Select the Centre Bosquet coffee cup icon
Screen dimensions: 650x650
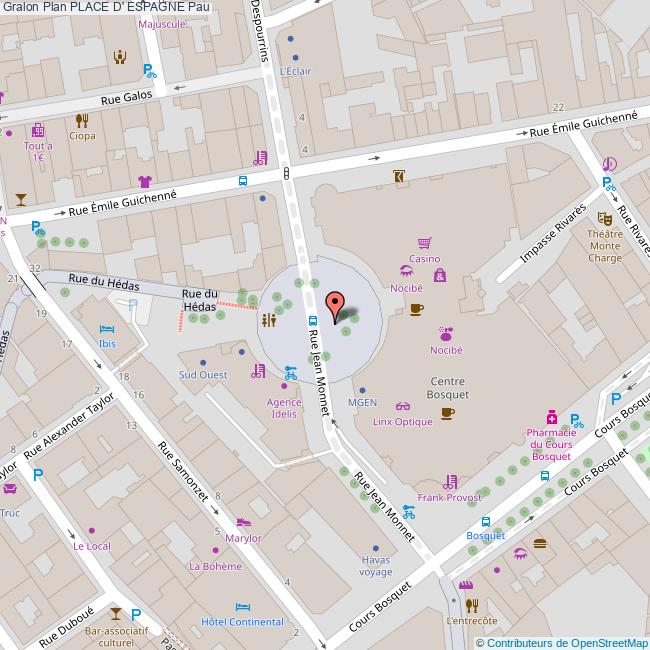point(447,412)
